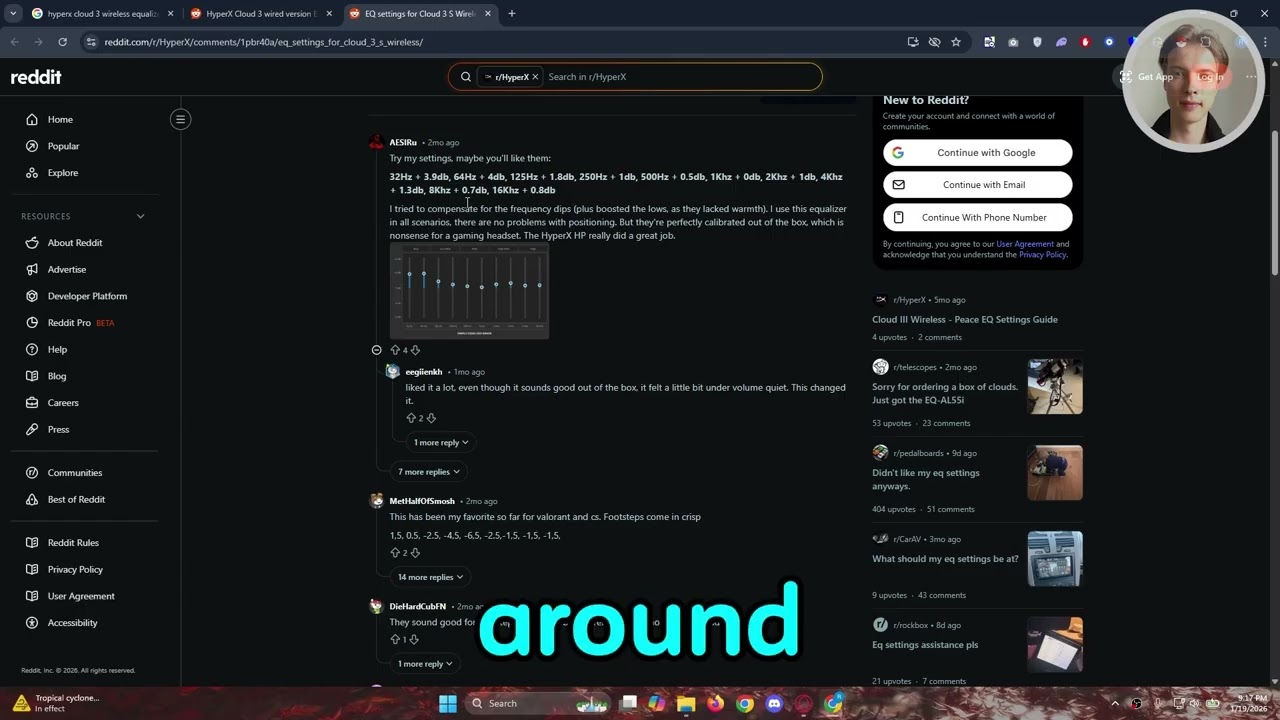The width and height of the screenshot is (1280, 720).
Task: Click Continue with Google
Action: (977, 153)
